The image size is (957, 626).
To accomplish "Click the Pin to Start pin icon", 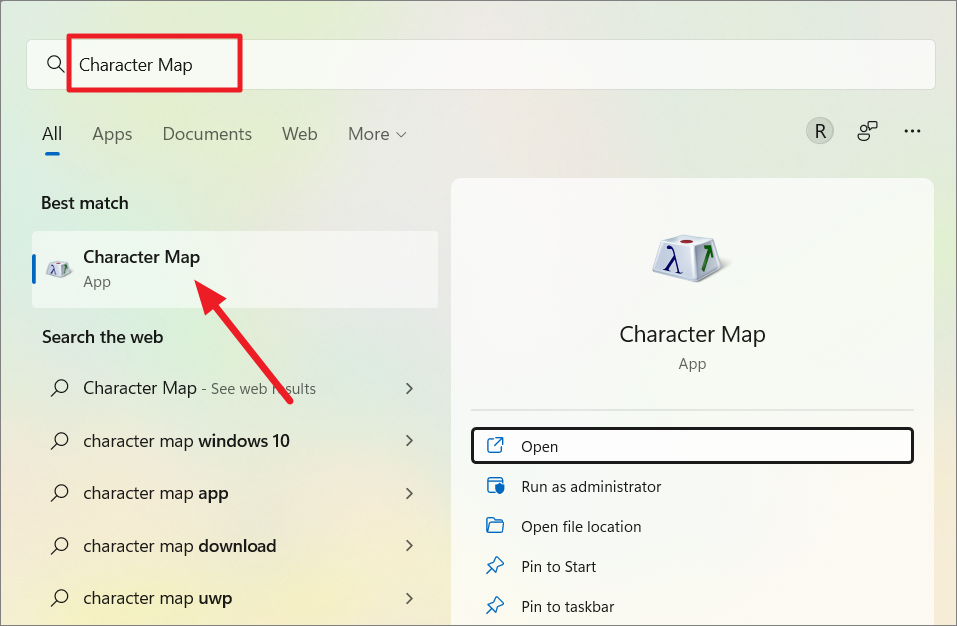I will click(x=495, y=566).
